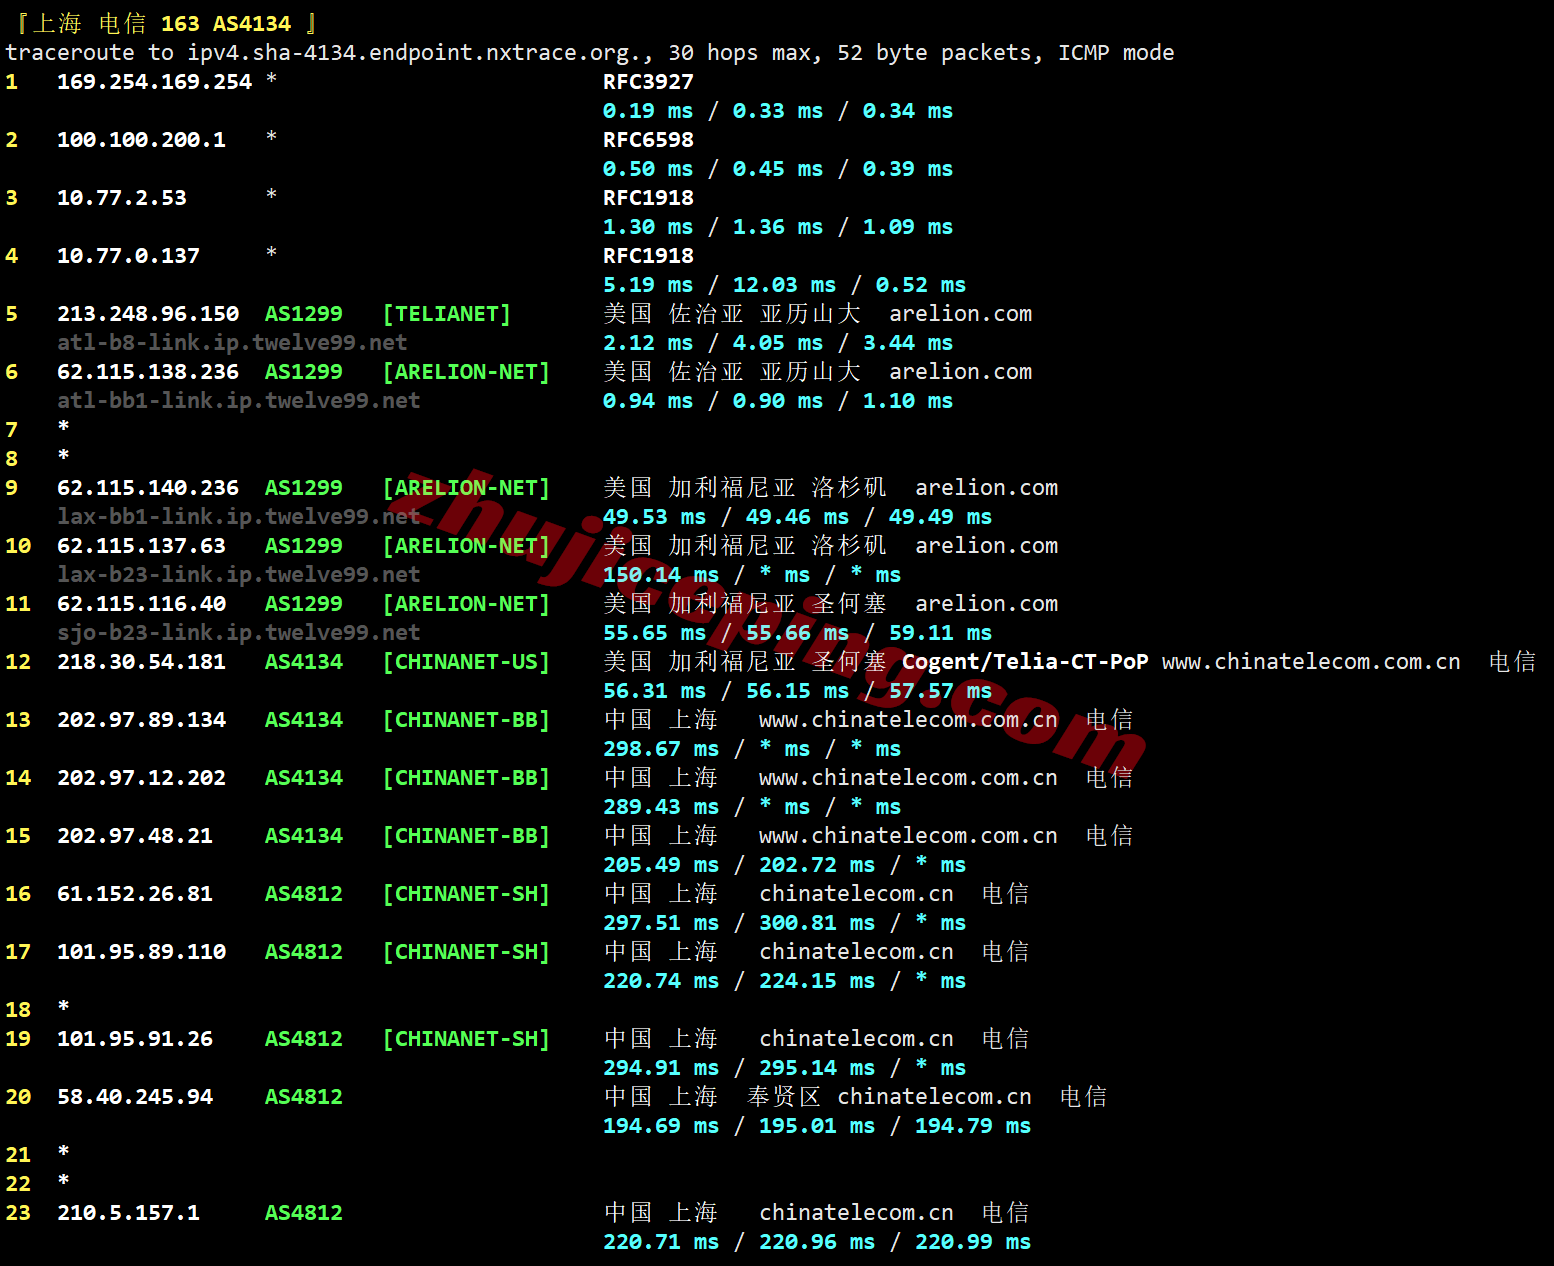Click latency value 224.15 ms
Viewport: 1554px width, 1266px height.
point(817,981)
